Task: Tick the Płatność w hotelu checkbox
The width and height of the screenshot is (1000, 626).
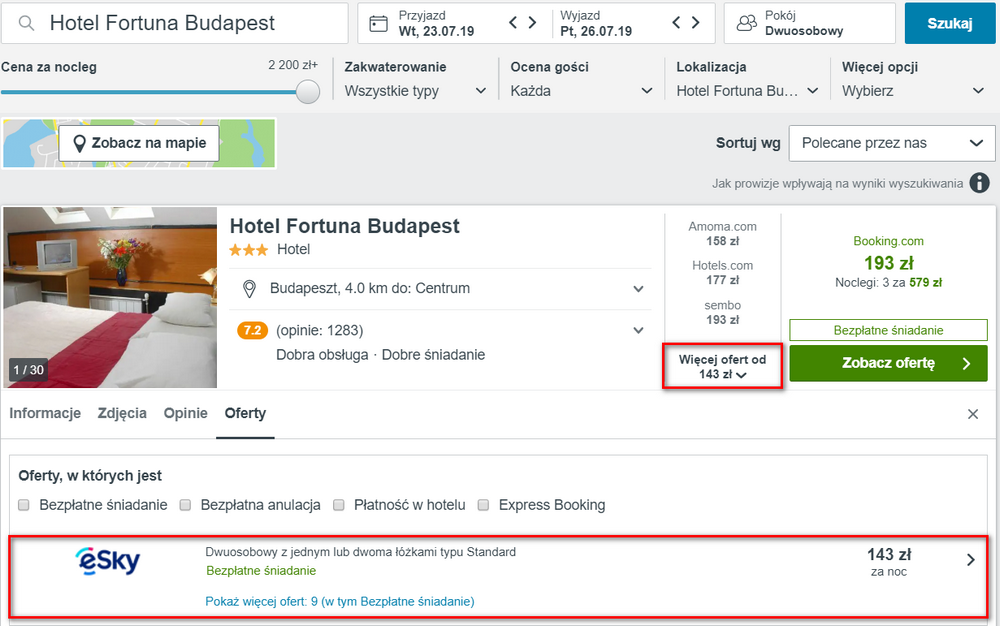Action: [339, 505]
